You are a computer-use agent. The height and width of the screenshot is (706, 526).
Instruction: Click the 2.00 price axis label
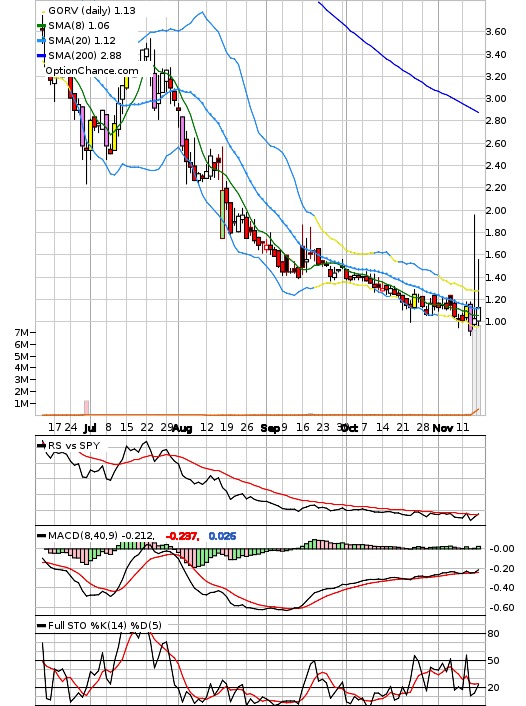coord(496,210)
